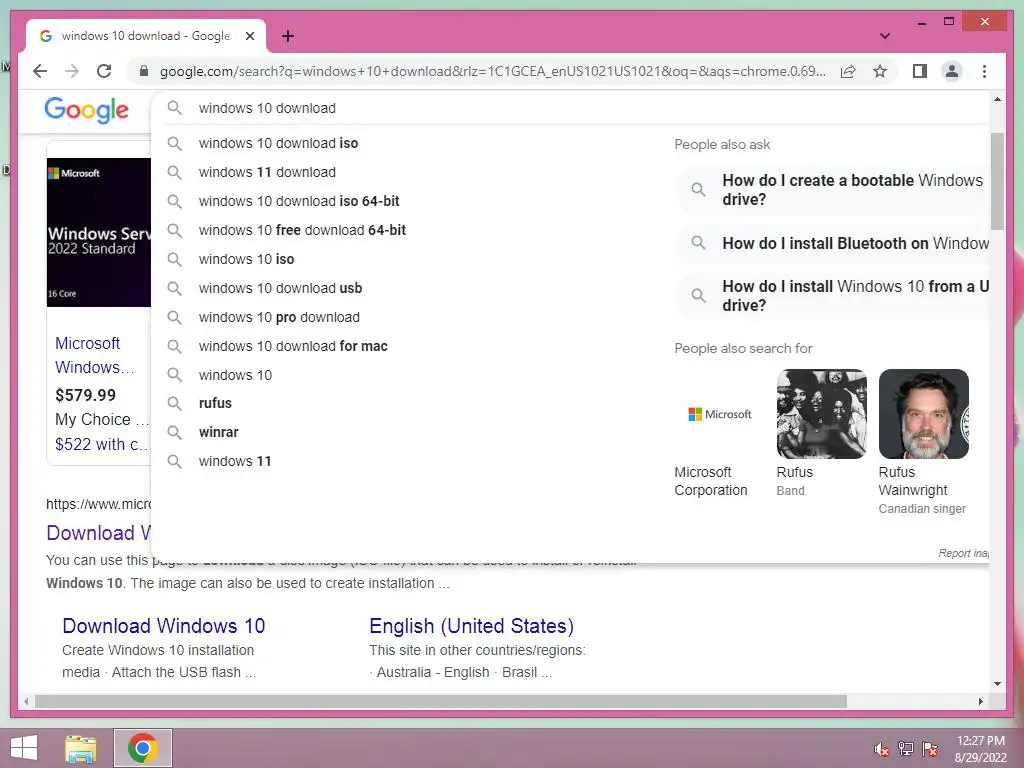This screenshot has height=768, width=1024.
Task: Reload the Google search page
Action: [104, 71]
